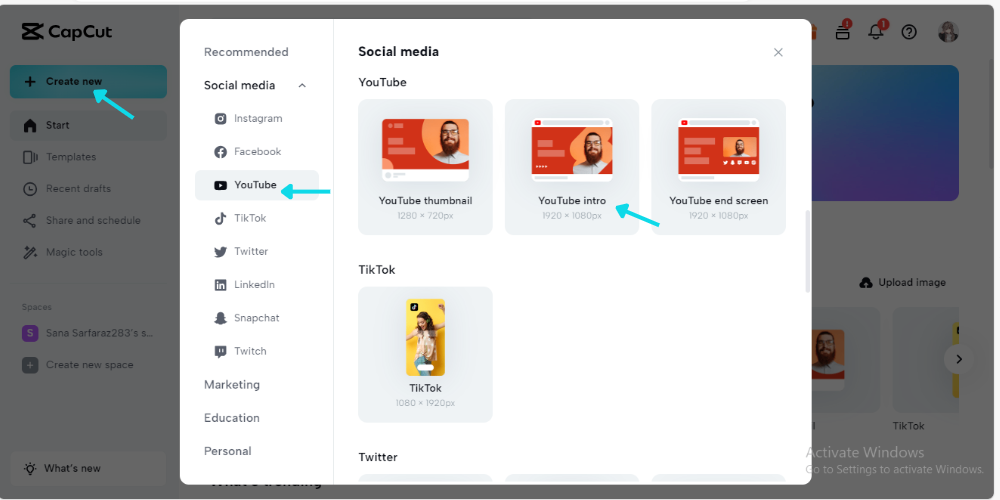Click the TikTok note icon in the list
The width and height of the screenshot is (1000, 500).
[221, 219]
